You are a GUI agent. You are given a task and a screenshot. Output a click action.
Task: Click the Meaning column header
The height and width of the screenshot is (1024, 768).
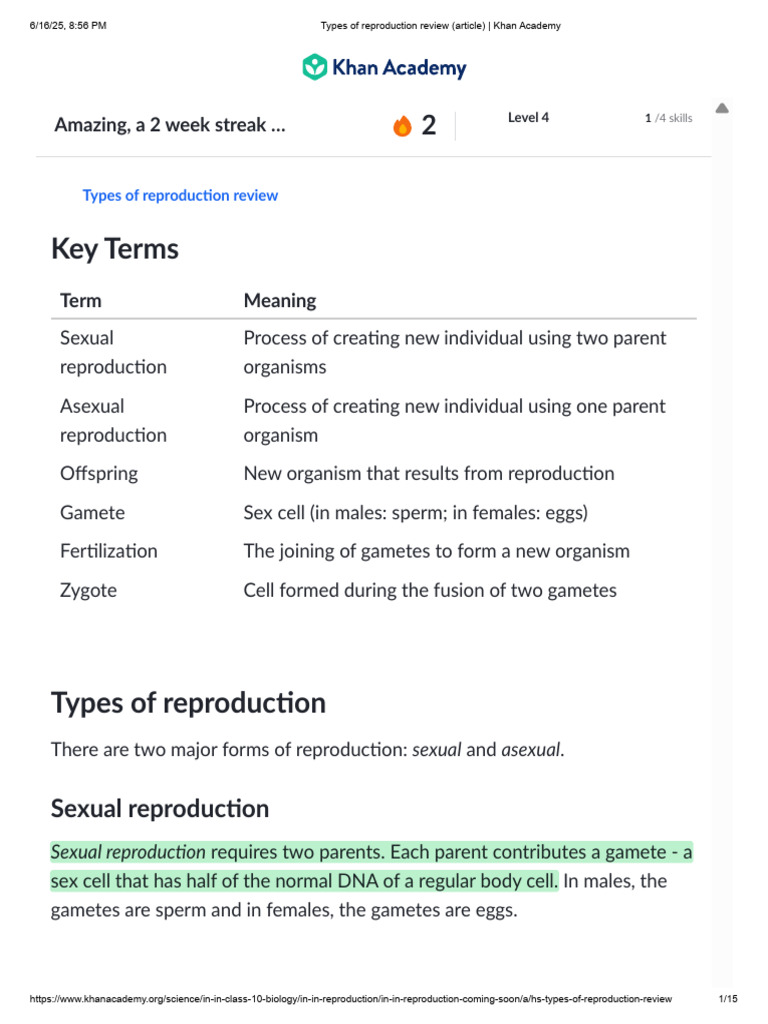280,300
